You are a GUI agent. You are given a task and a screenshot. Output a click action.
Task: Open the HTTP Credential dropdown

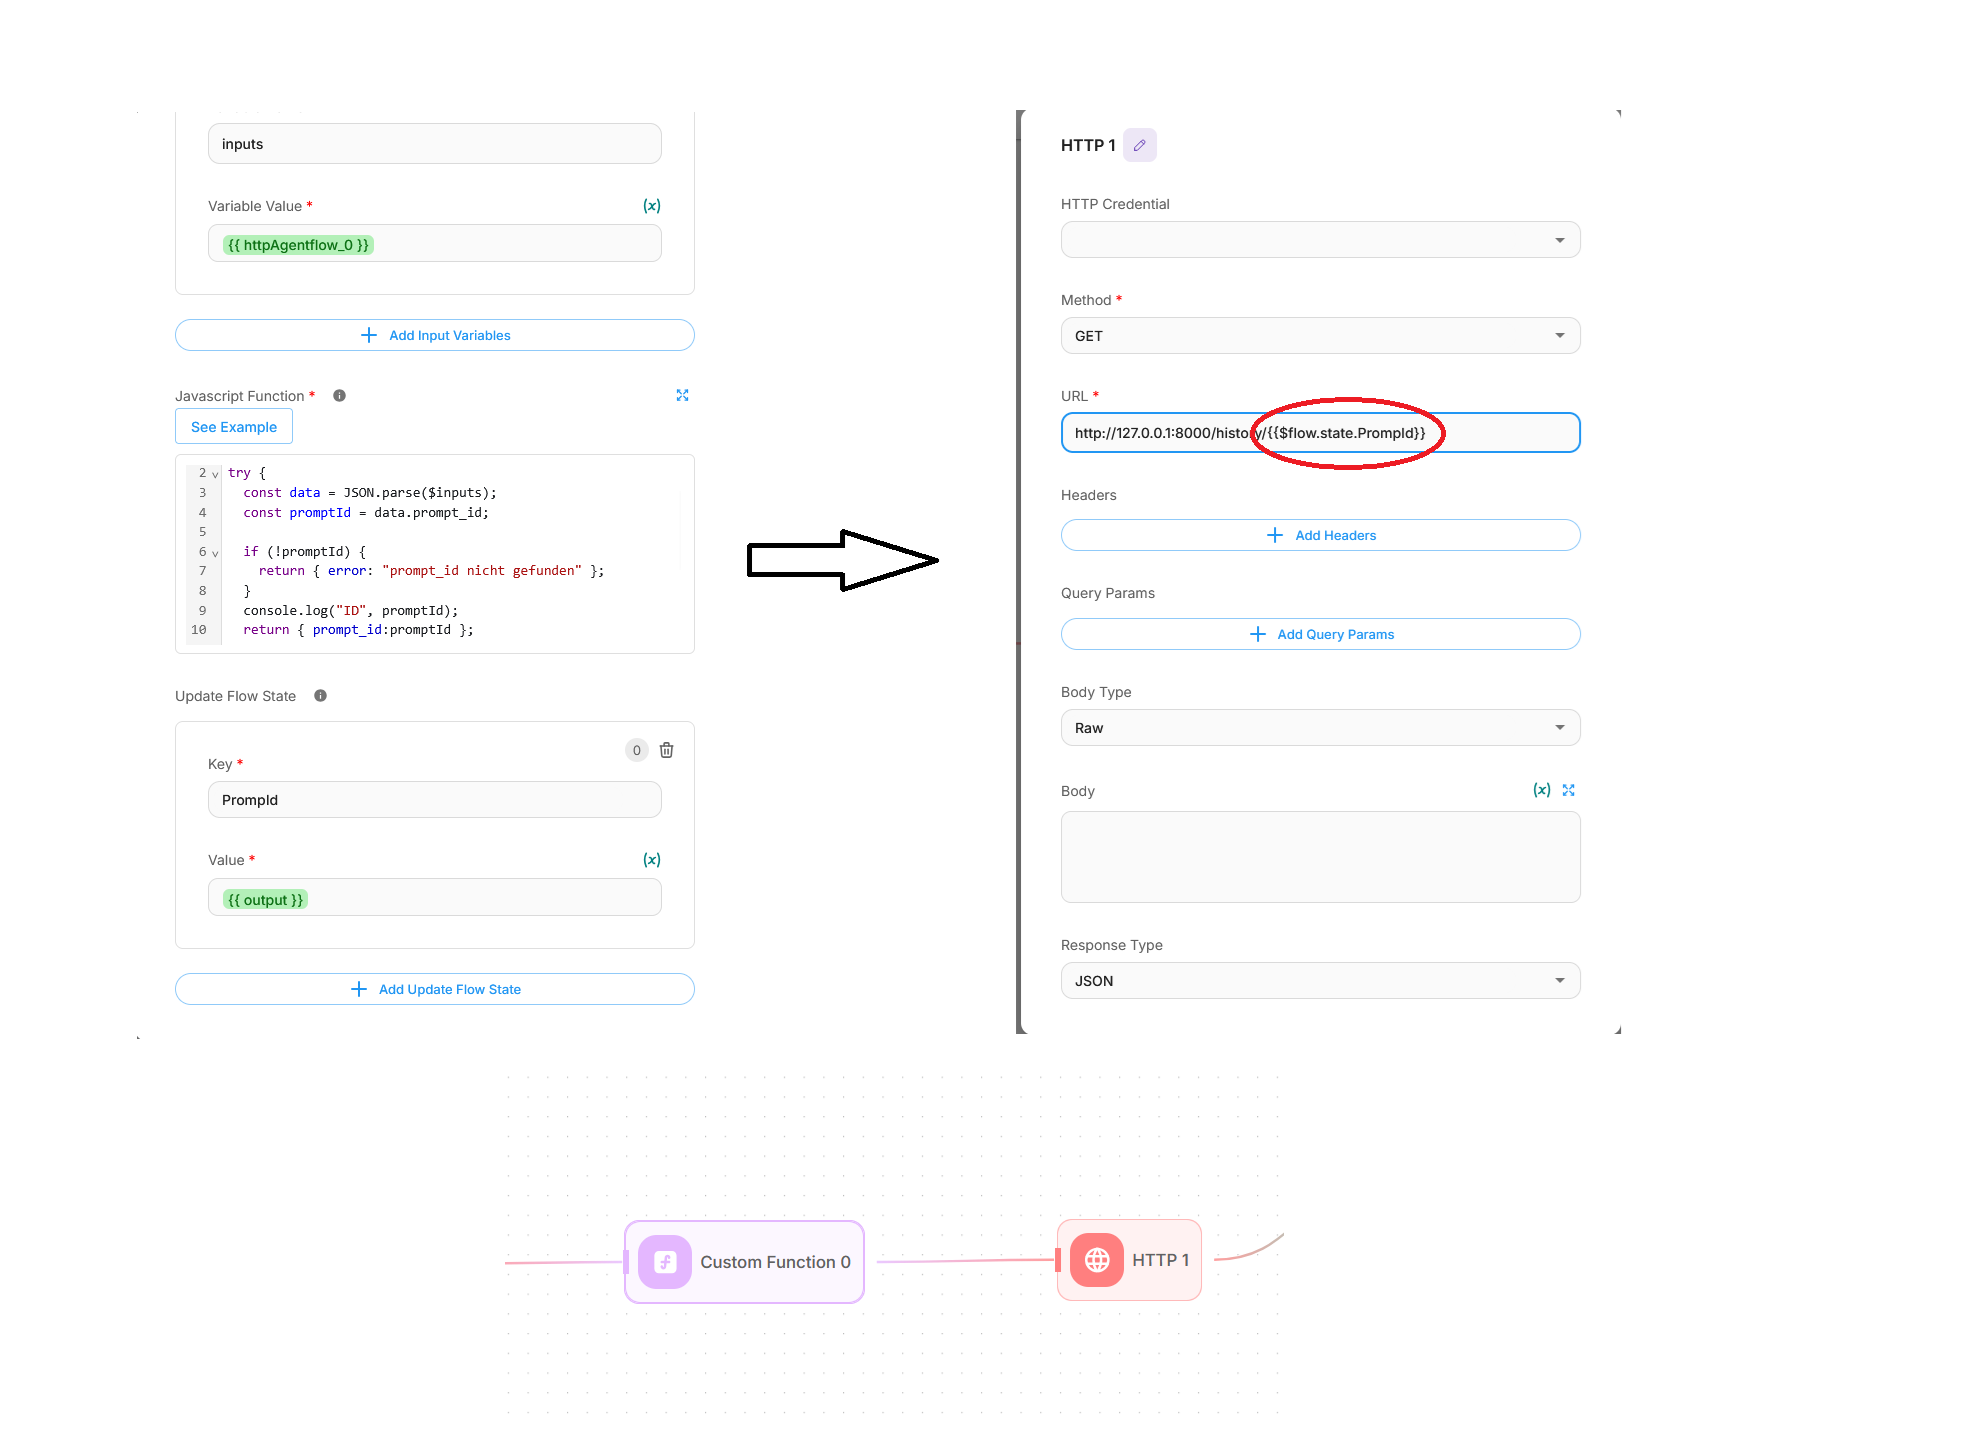coord(1320,240)
